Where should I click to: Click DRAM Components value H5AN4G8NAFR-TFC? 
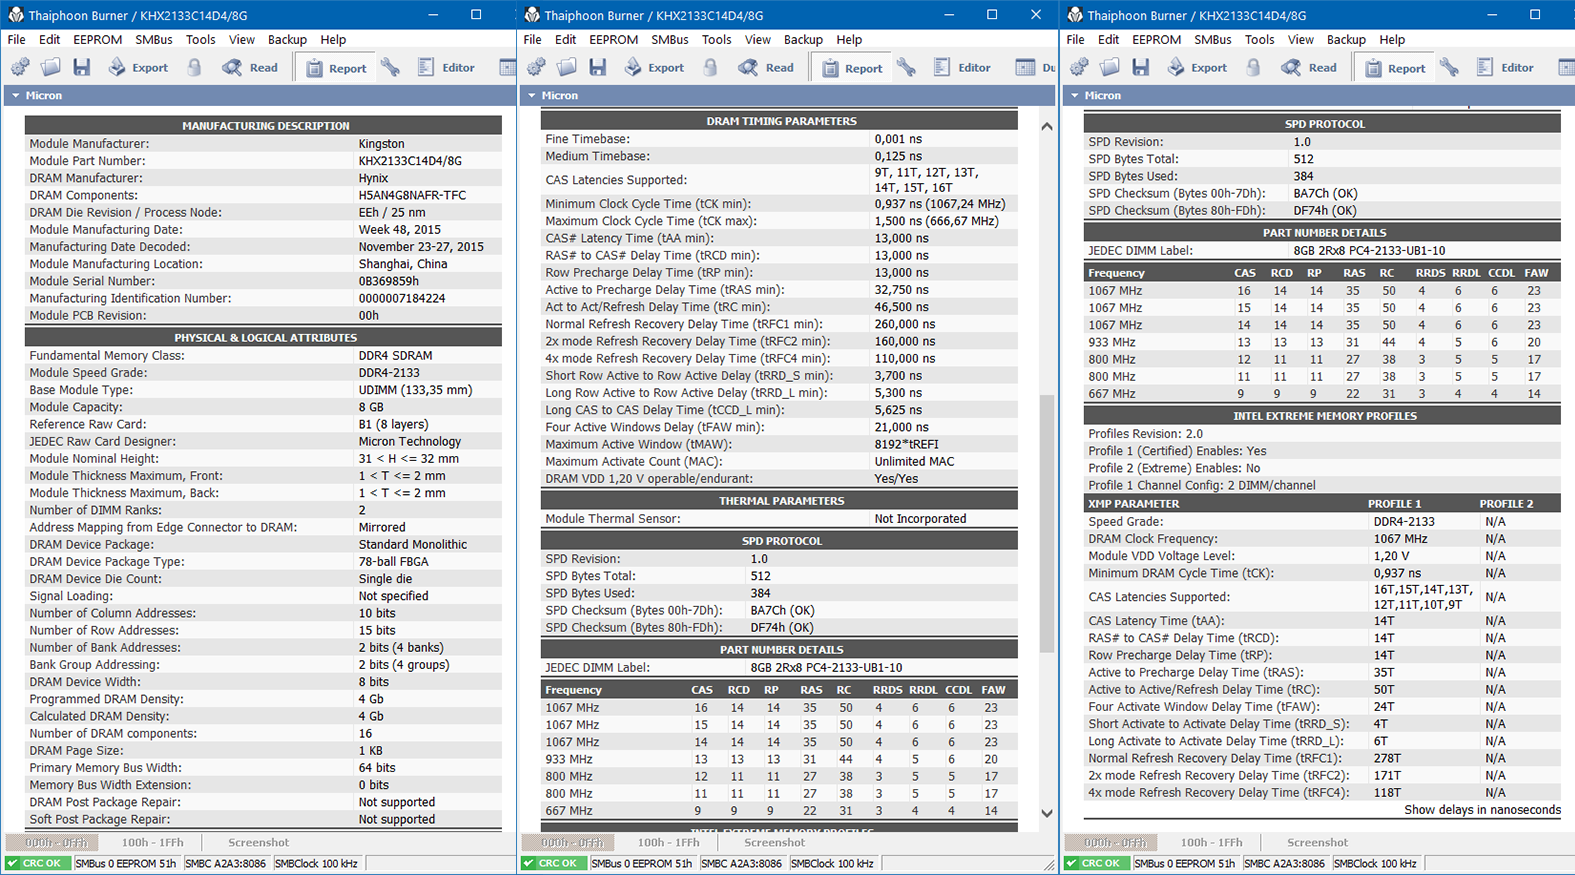(x=412, y=195)
